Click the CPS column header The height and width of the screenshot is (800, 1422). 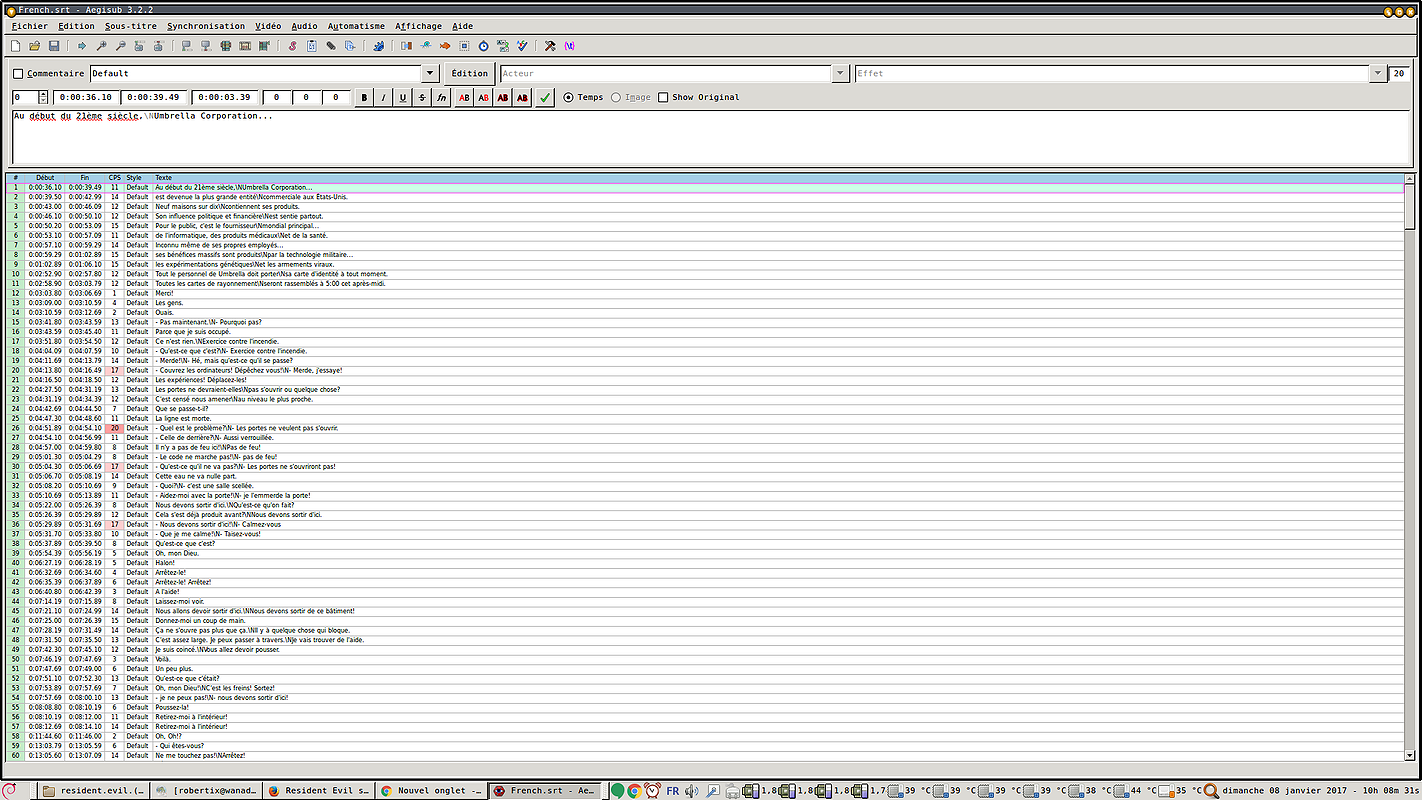[114, 178]
